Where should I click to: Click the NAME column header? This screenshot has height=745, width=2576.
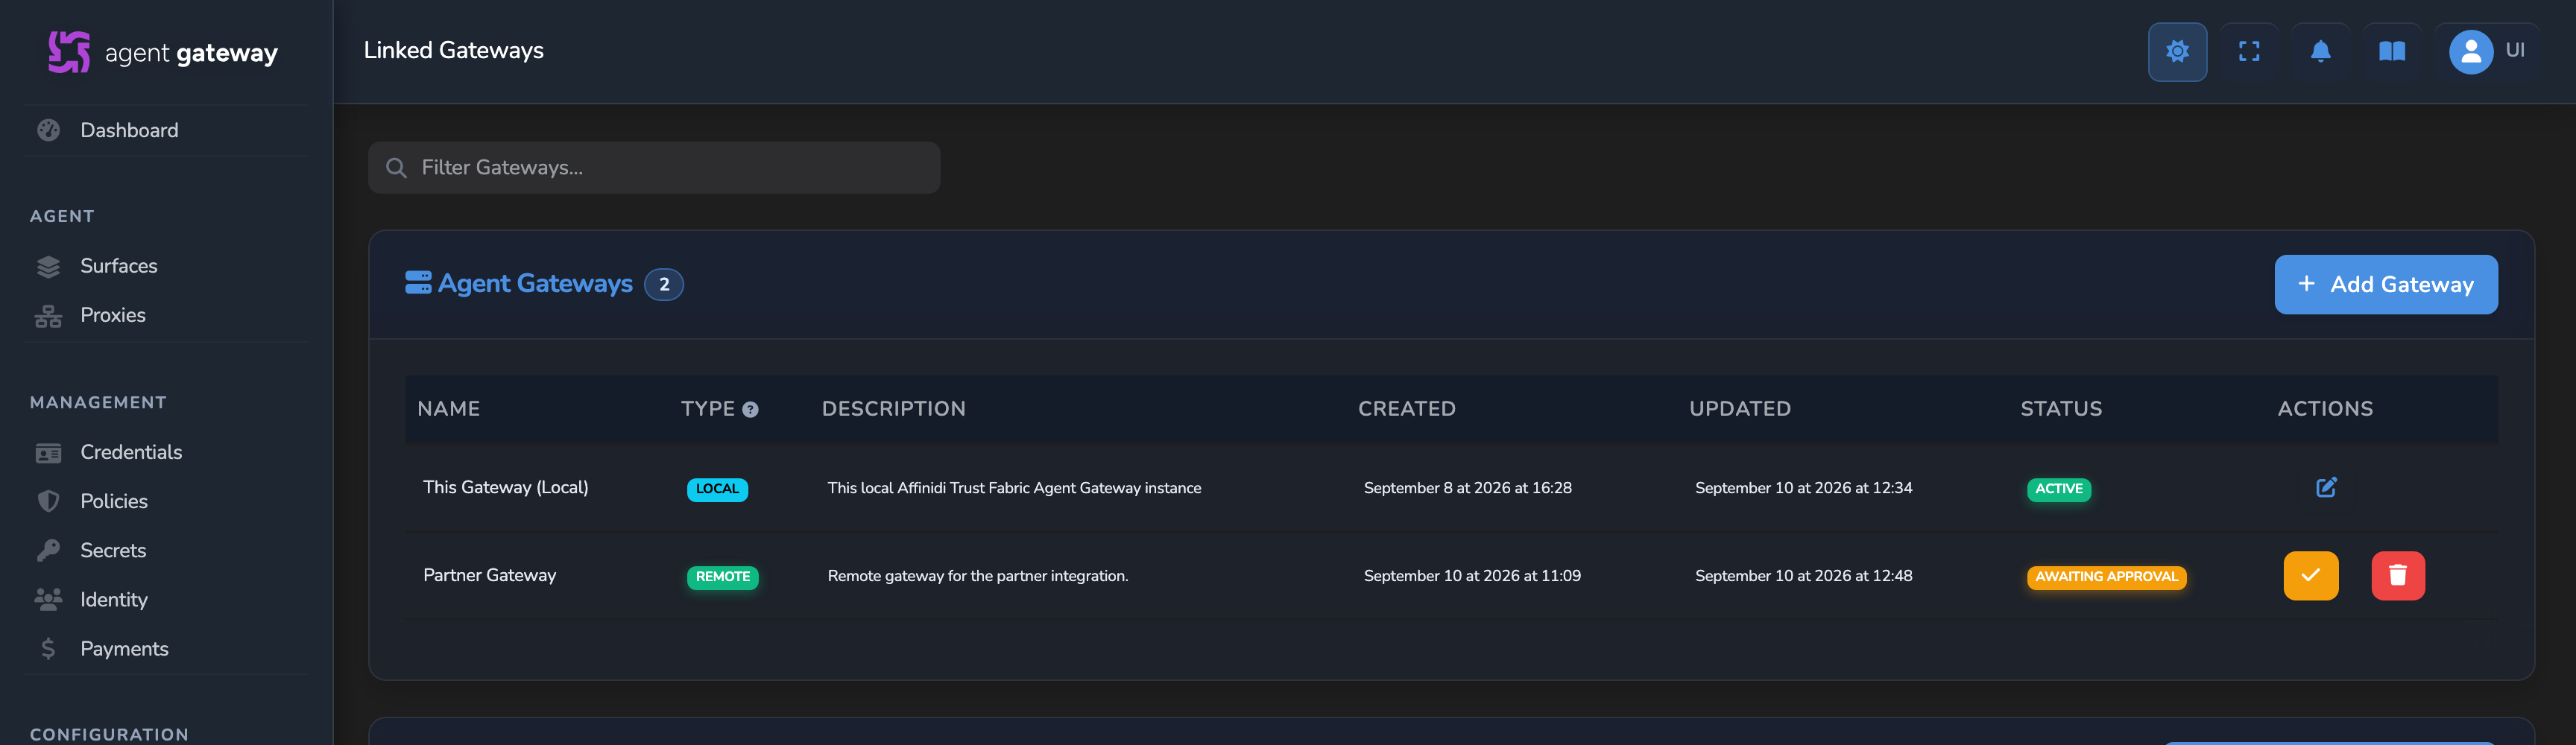[x=449, y=409]
